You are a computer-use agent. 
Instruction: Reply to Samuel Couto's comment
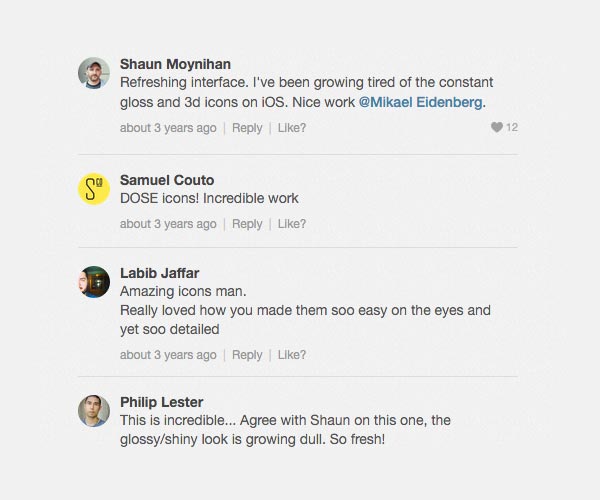pos(247,224)
